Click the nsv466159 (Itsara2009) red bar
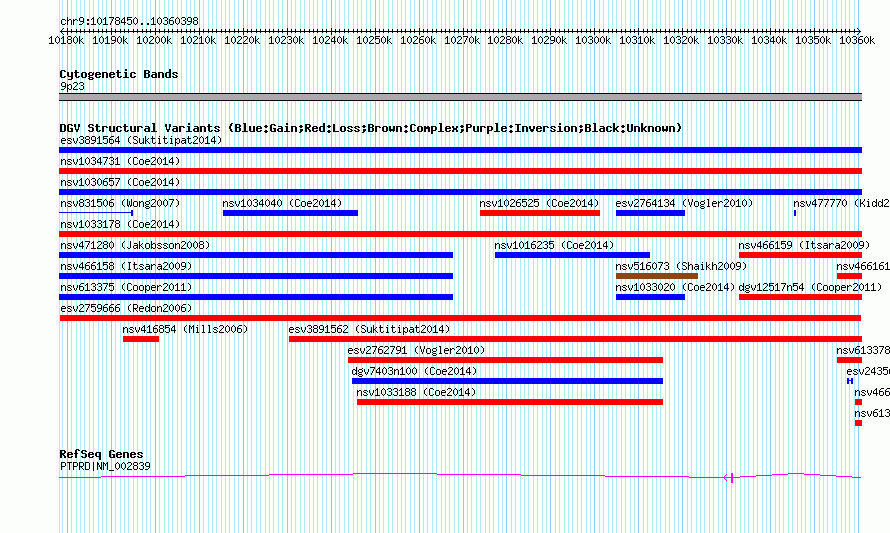This screenshot has width=890, height=533. pos(800,255)
